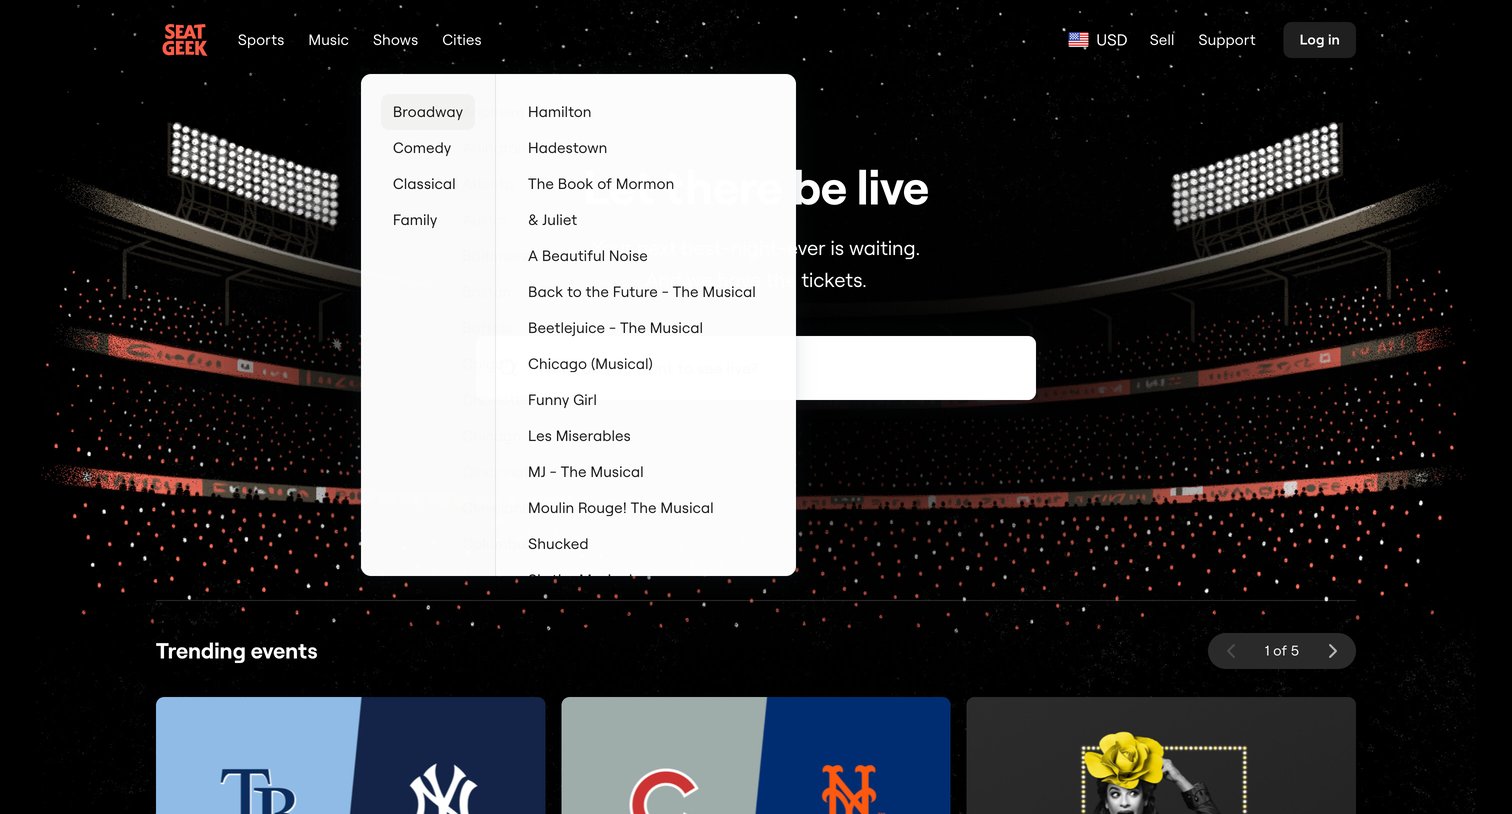Click the SeatGeek logo
Image resolution: width=1512 pixels, height=814 pixels.
point(185,40)
